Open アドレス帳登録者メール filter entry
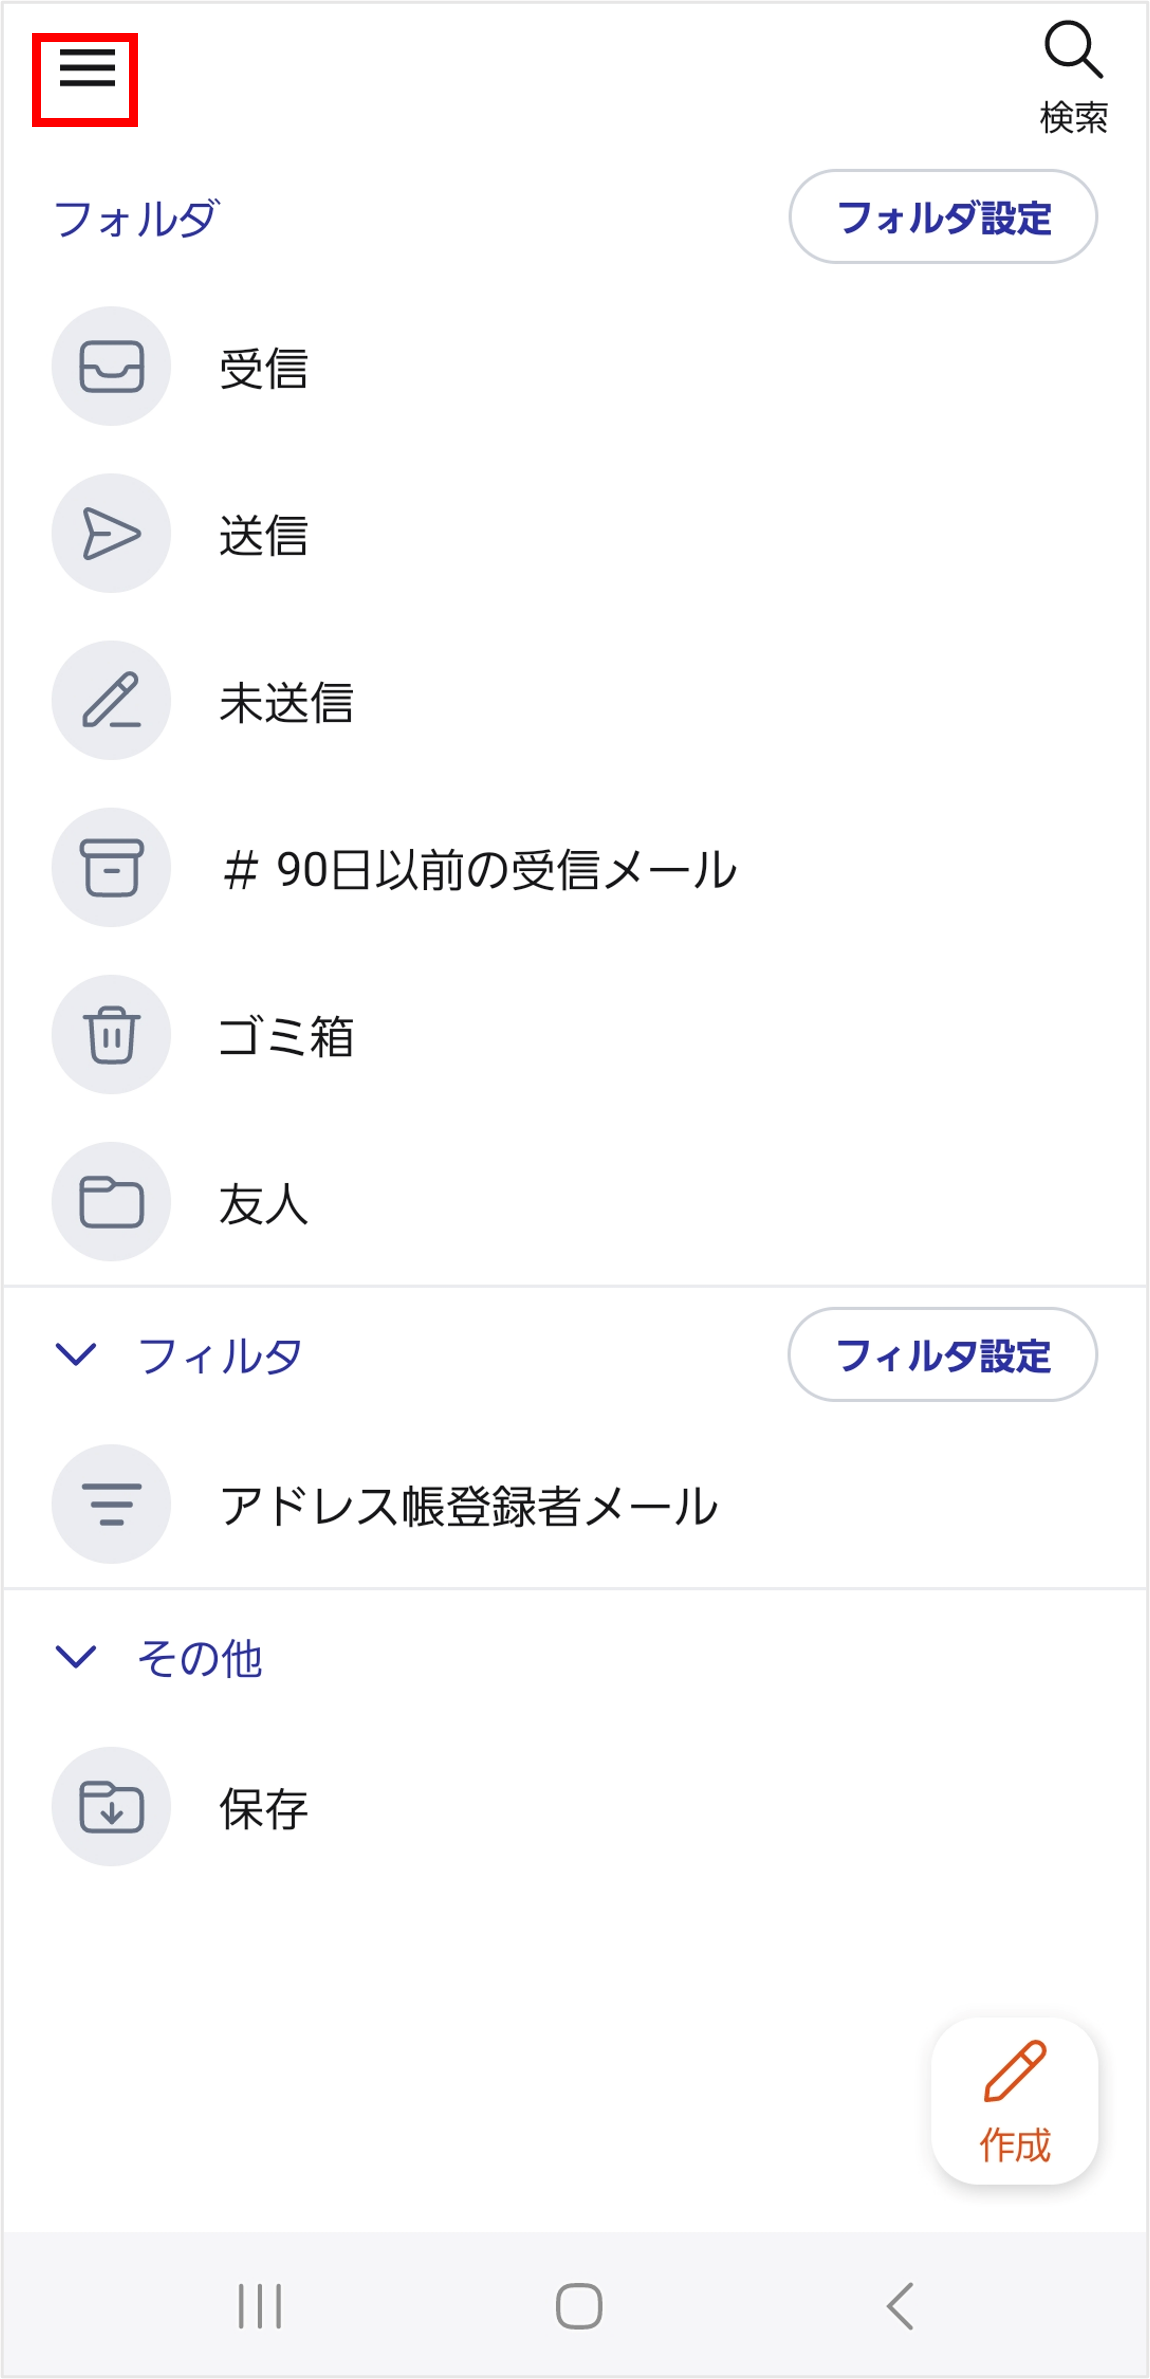Viewport: 1150px width, 2379px height. point(468,1506)
